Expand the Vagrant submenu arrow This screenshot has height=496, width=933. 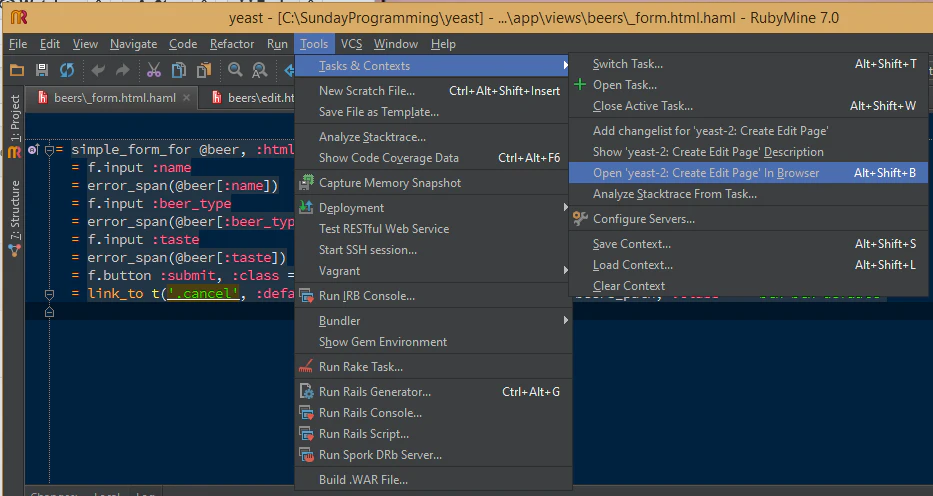click(x=565, y=271)
